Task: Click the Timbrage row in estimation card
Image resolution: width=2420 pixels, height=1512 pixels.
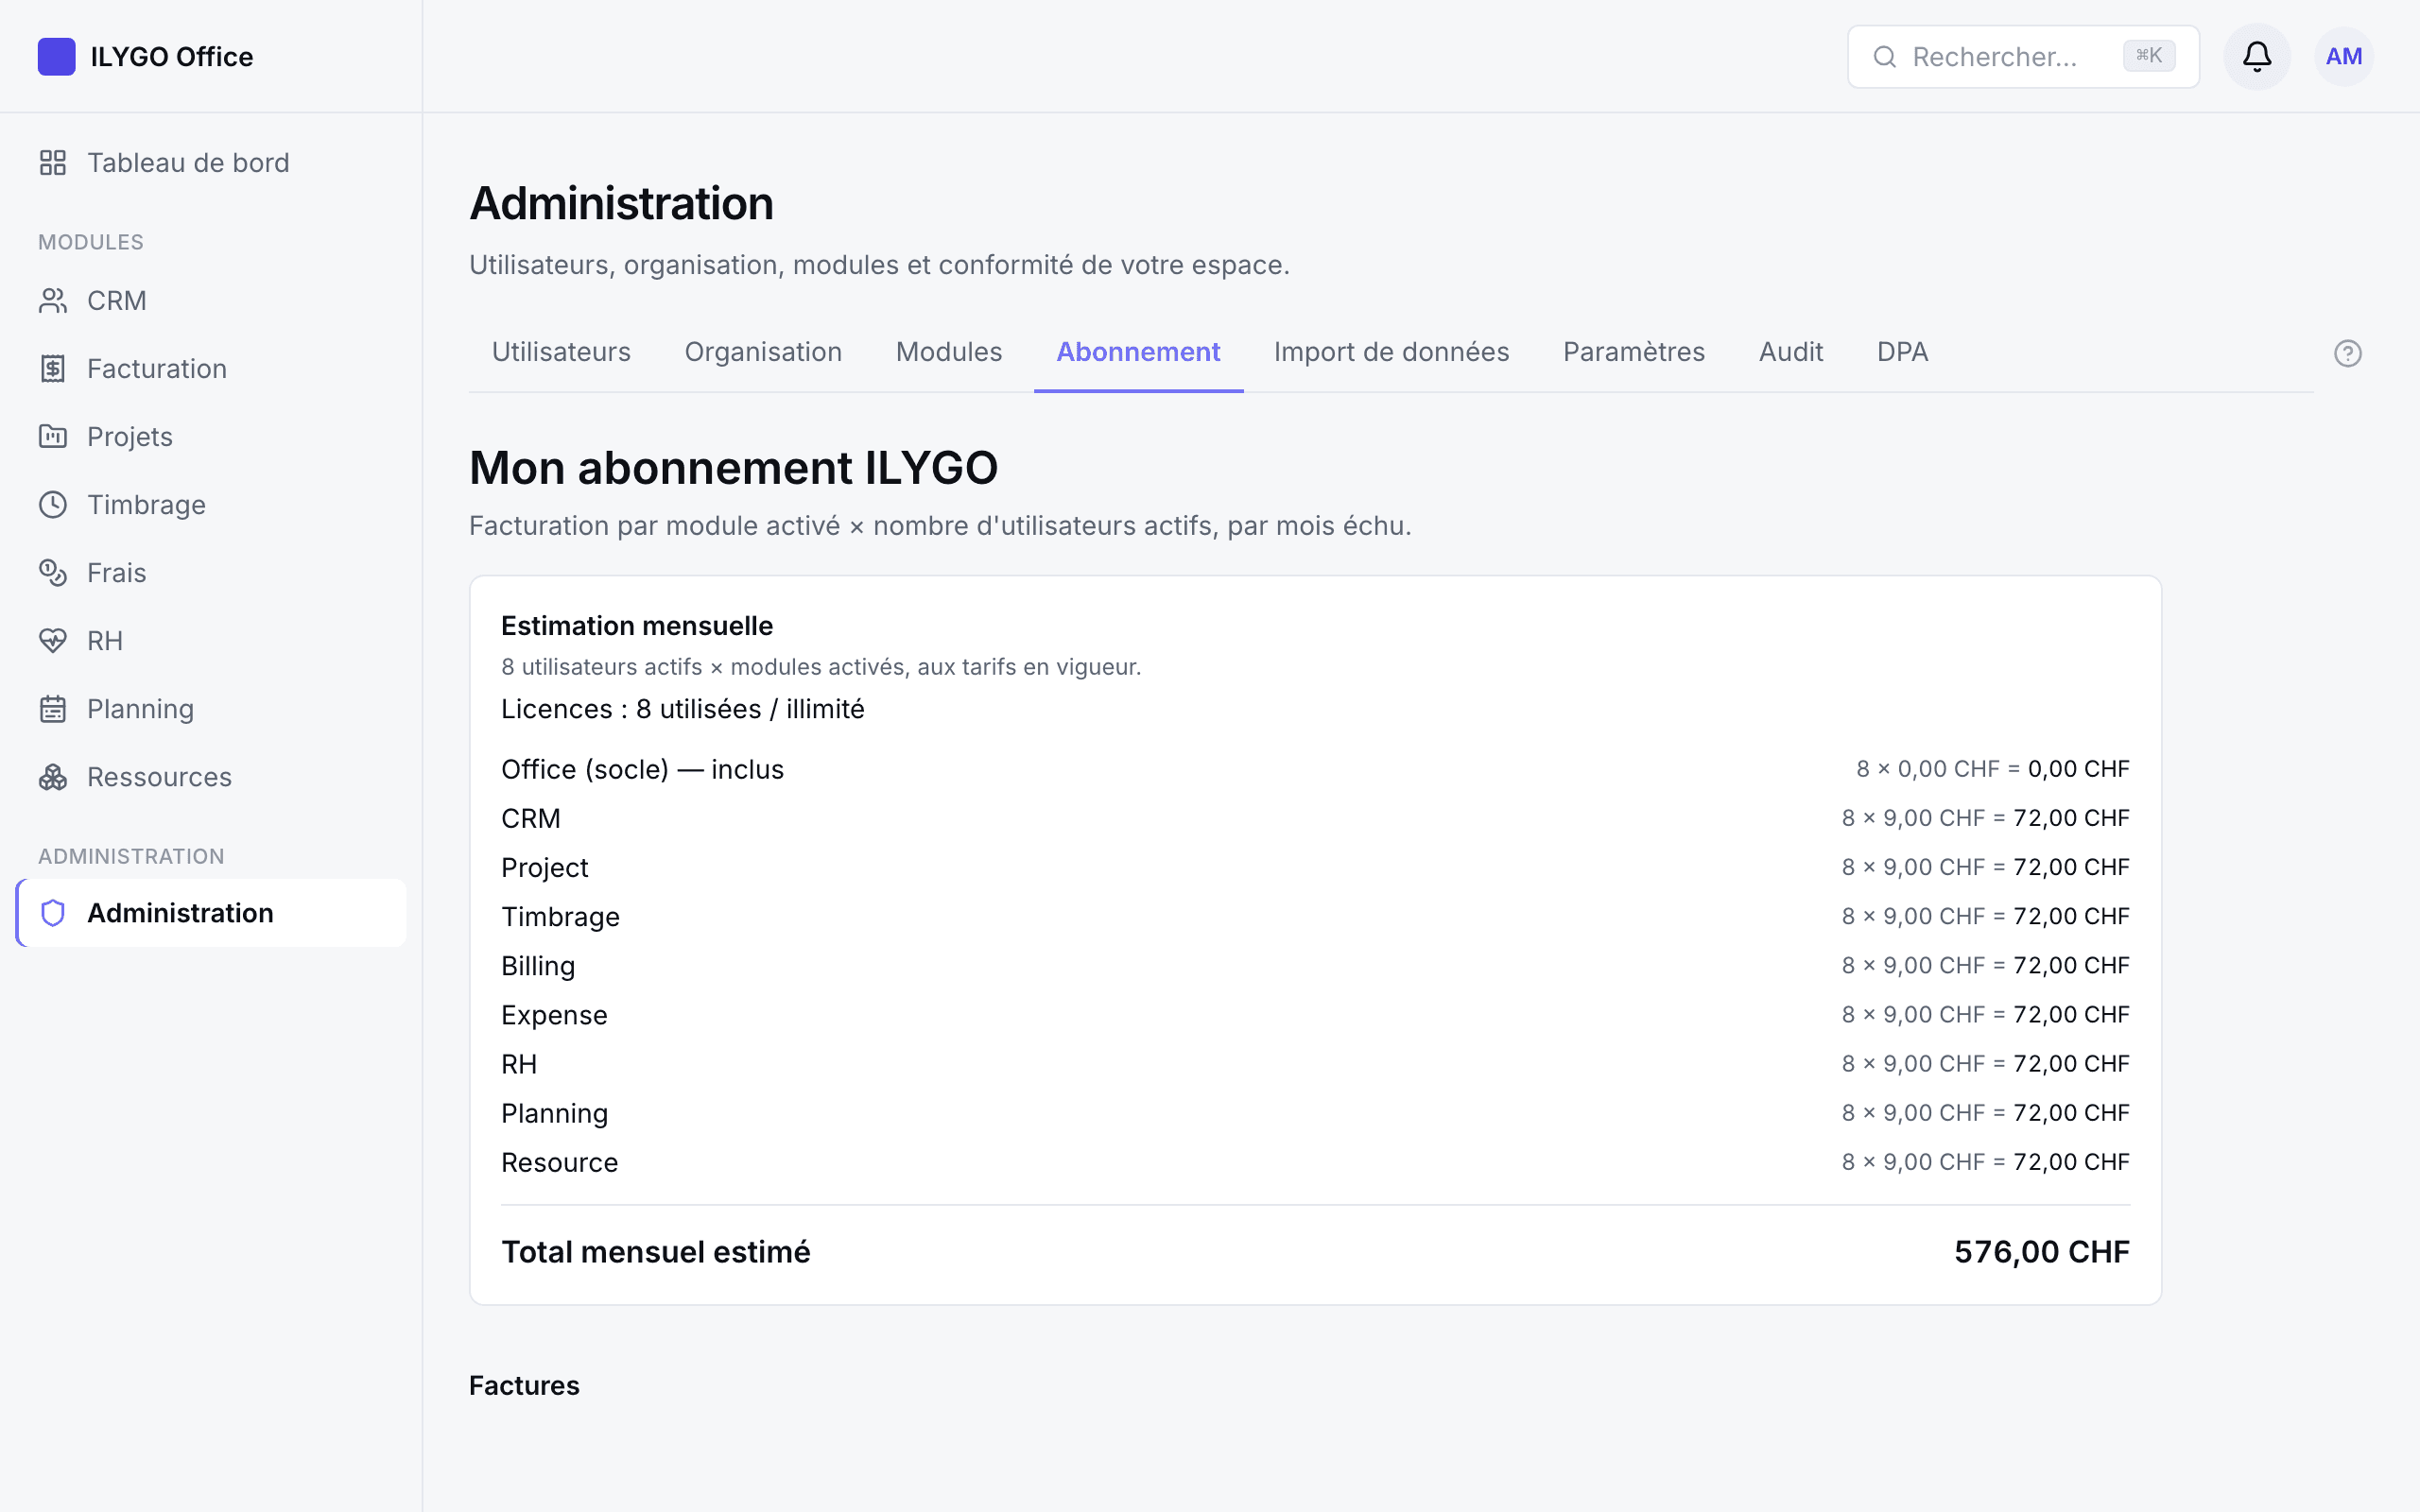Action: [x=1315, y=916]
